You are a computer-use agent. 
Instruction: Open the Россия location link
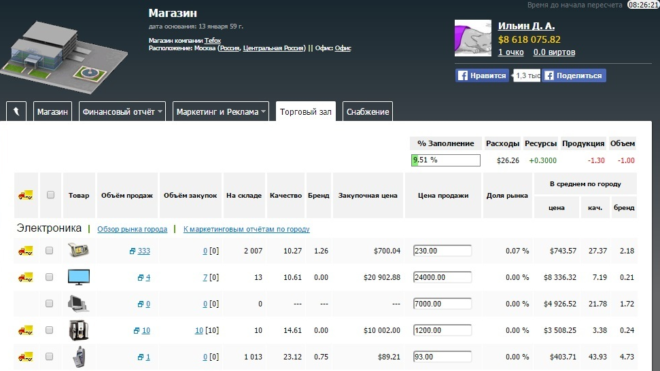229,48
